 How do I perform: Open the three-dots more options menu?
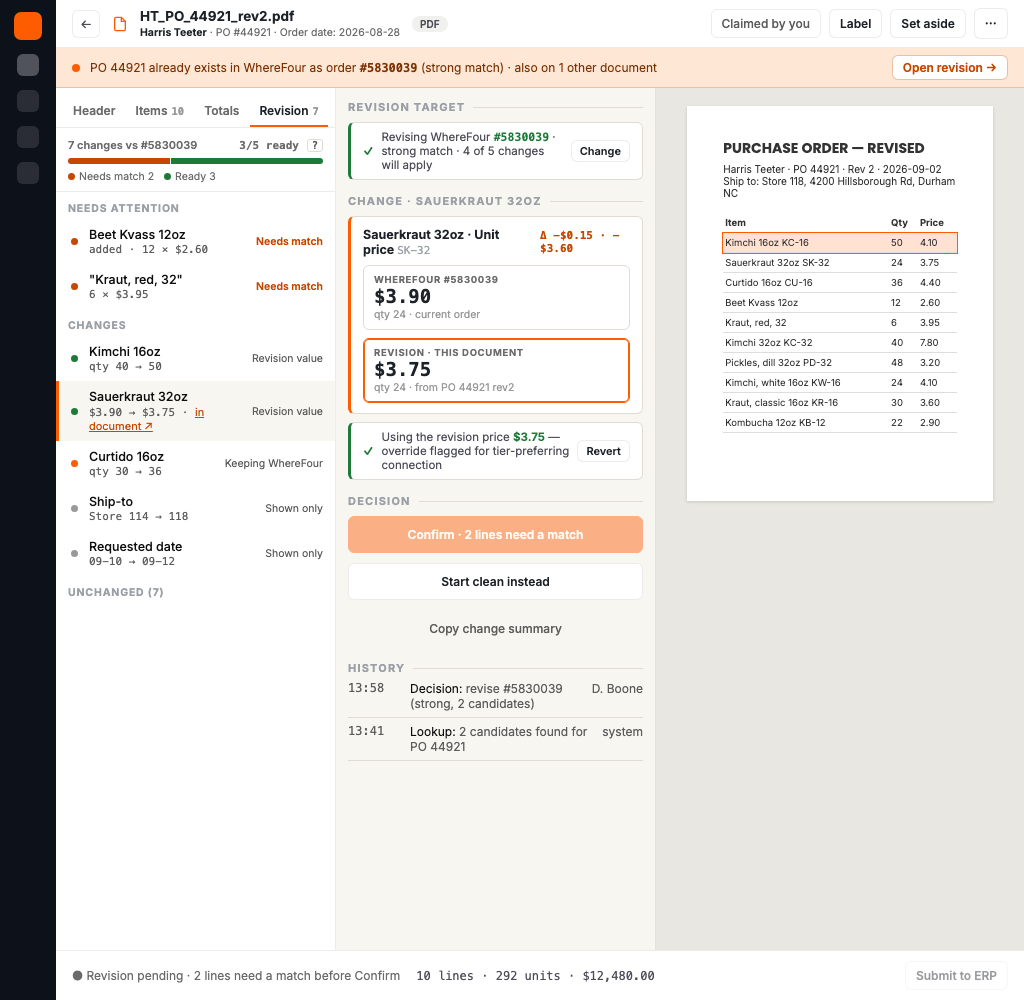tap(990, 24)
